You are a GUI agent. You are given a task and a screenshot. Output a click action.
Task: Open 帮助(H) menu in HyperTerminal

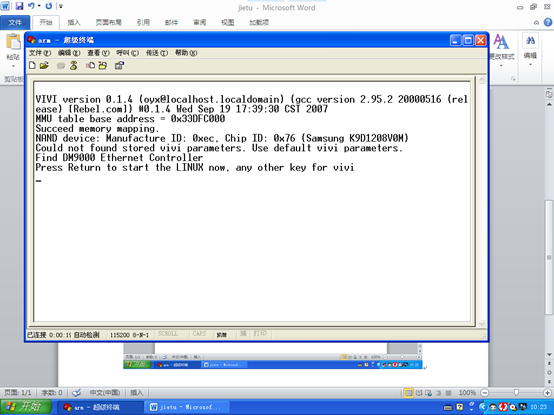pos(186,53)
